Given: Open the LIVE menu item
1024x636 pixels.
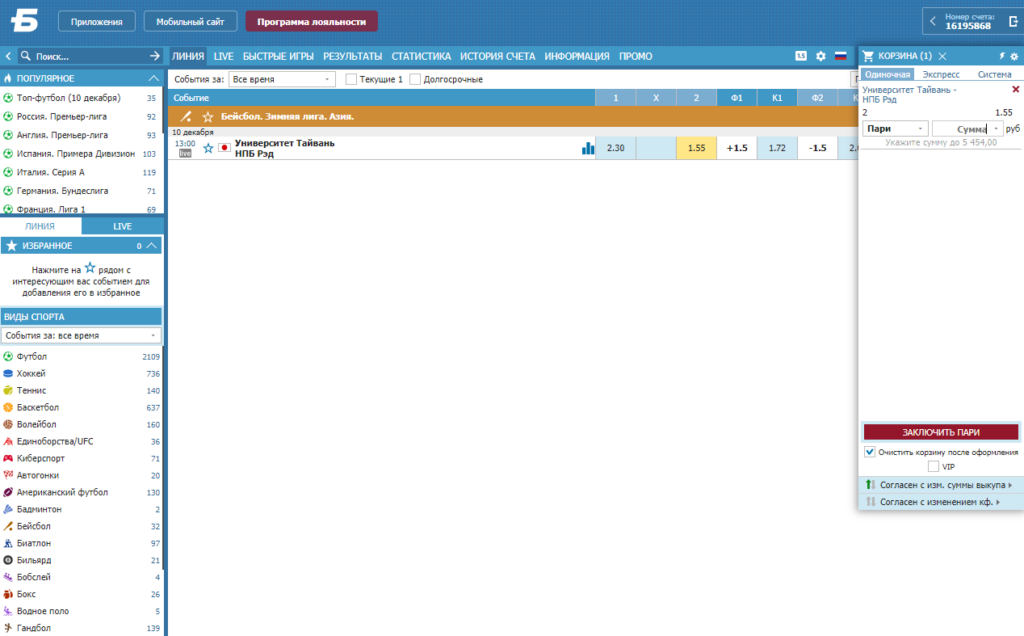Looking at the screenshot, I should click(223, 57).
